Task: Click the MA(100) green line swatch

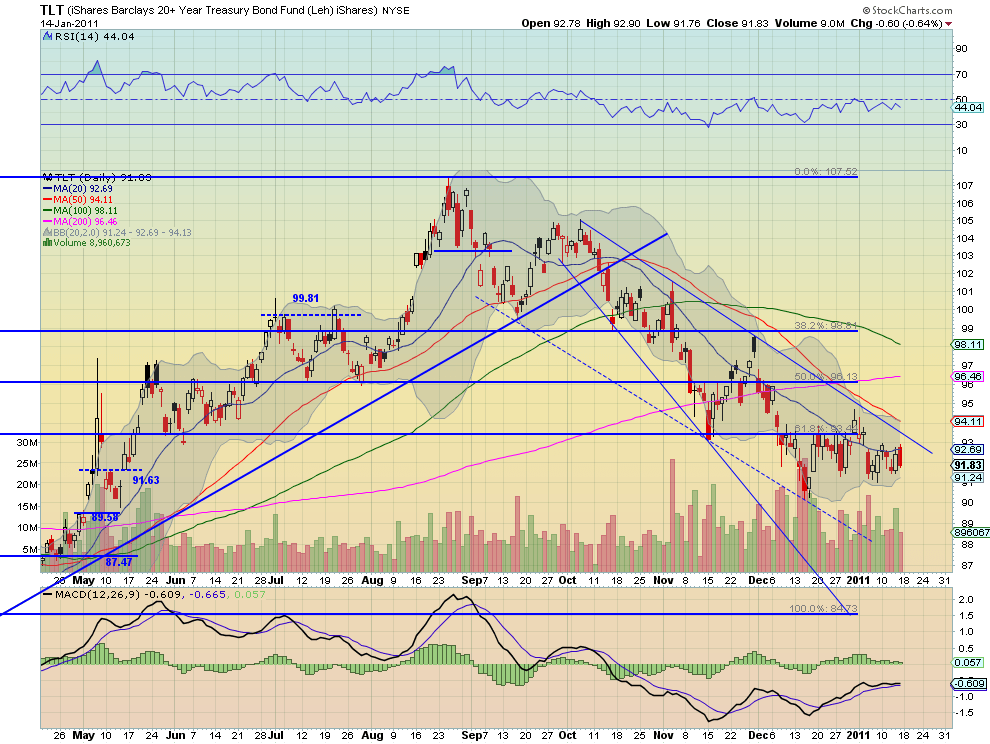Action: pos(47,210)
